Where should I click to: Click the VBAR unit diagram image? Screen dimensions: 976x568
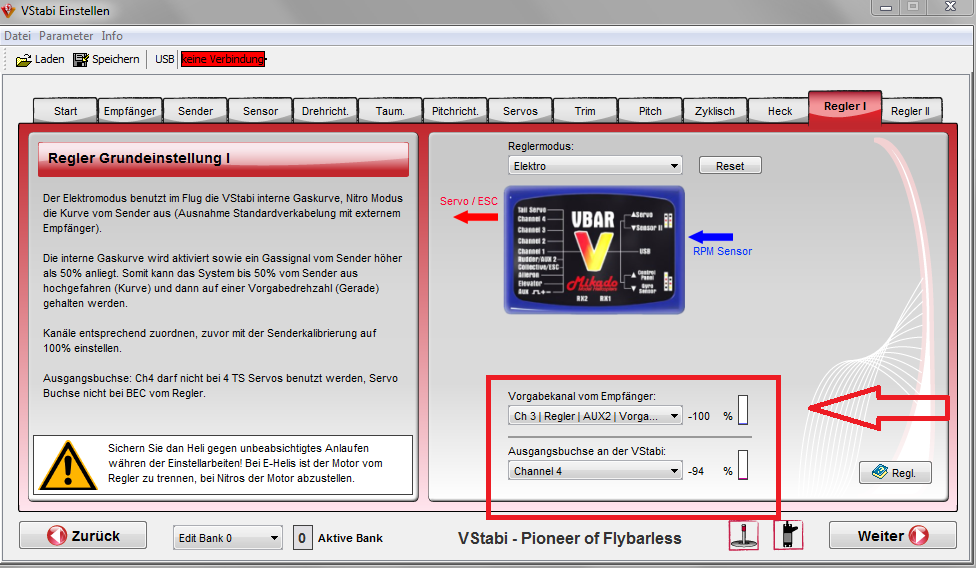point(594,250)
